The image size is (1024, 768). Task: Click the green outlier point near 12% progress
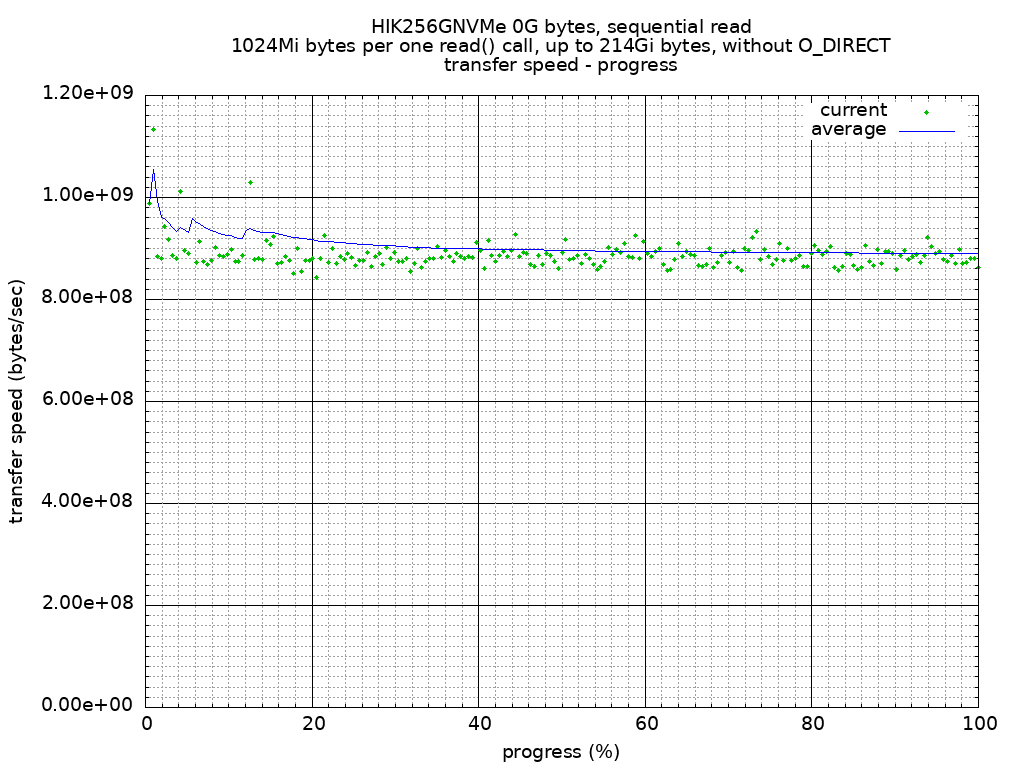point(250,182)
